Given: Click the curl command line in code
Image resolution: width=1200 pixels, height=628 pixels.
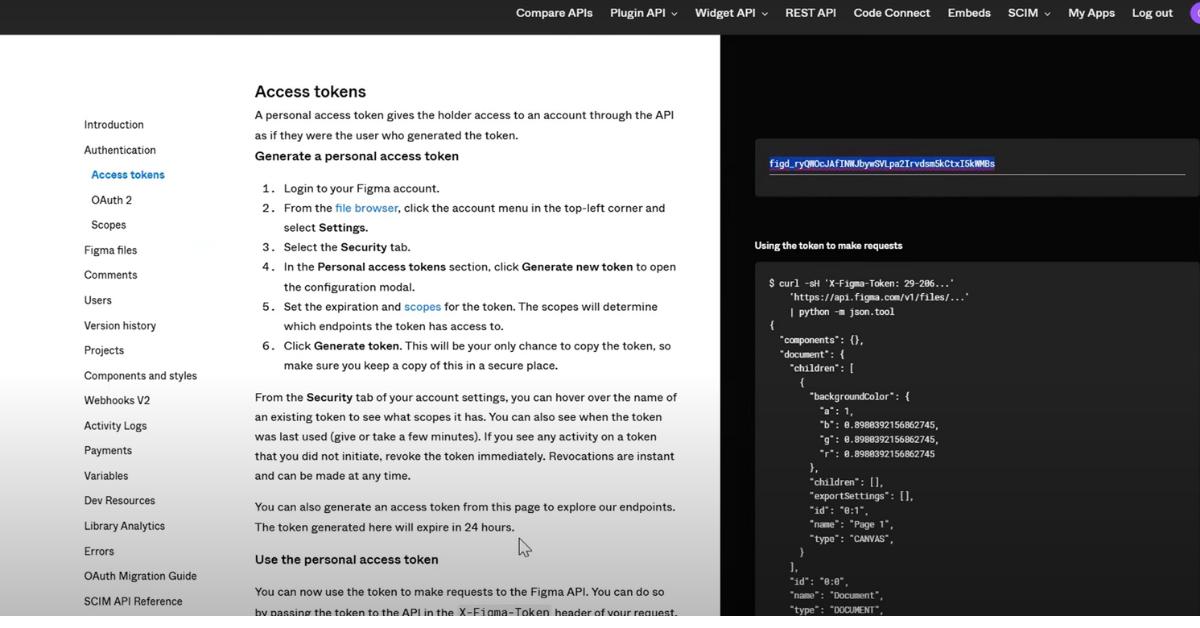Looking at the screenshot, I should pos(861,284).
